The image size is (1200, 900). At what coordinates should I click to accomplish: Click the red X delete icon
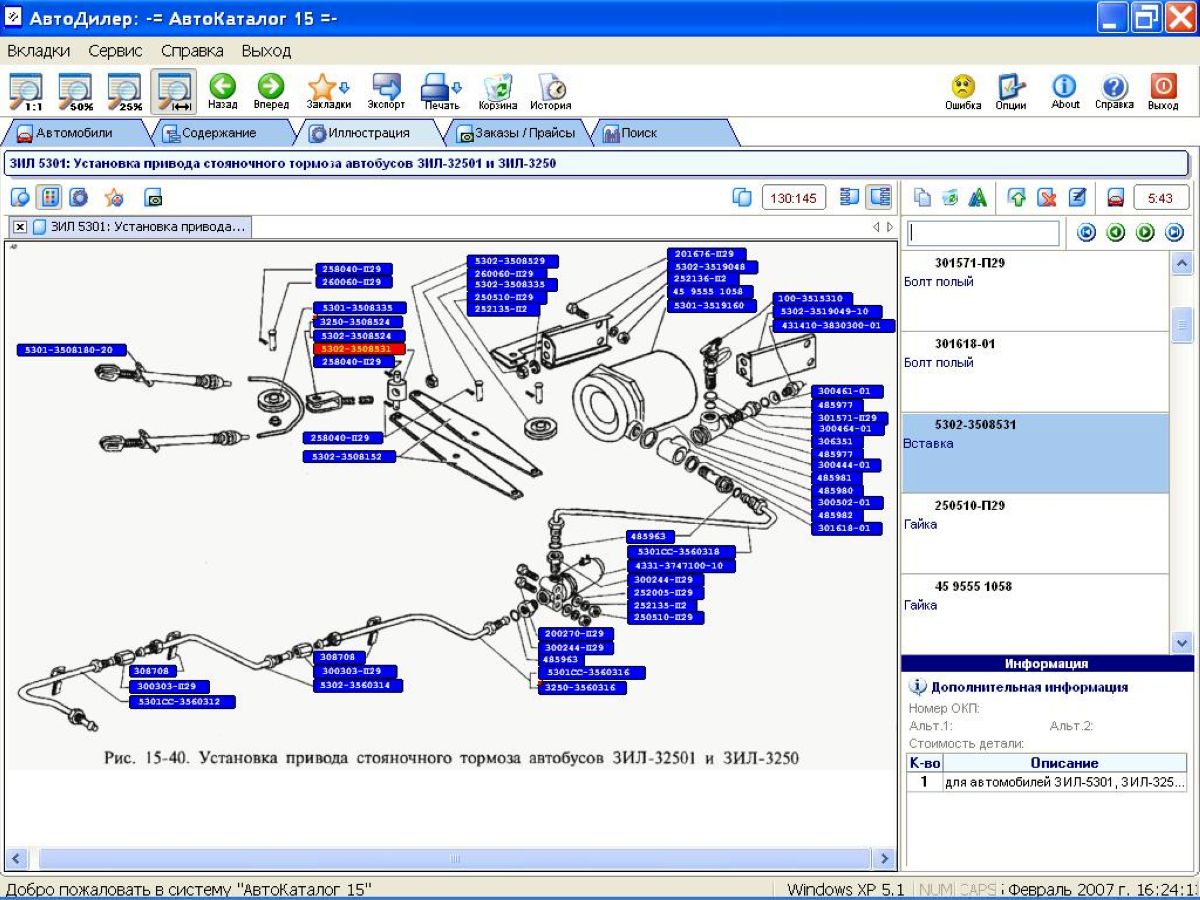pyautogui.click(x=1047, y=198)
